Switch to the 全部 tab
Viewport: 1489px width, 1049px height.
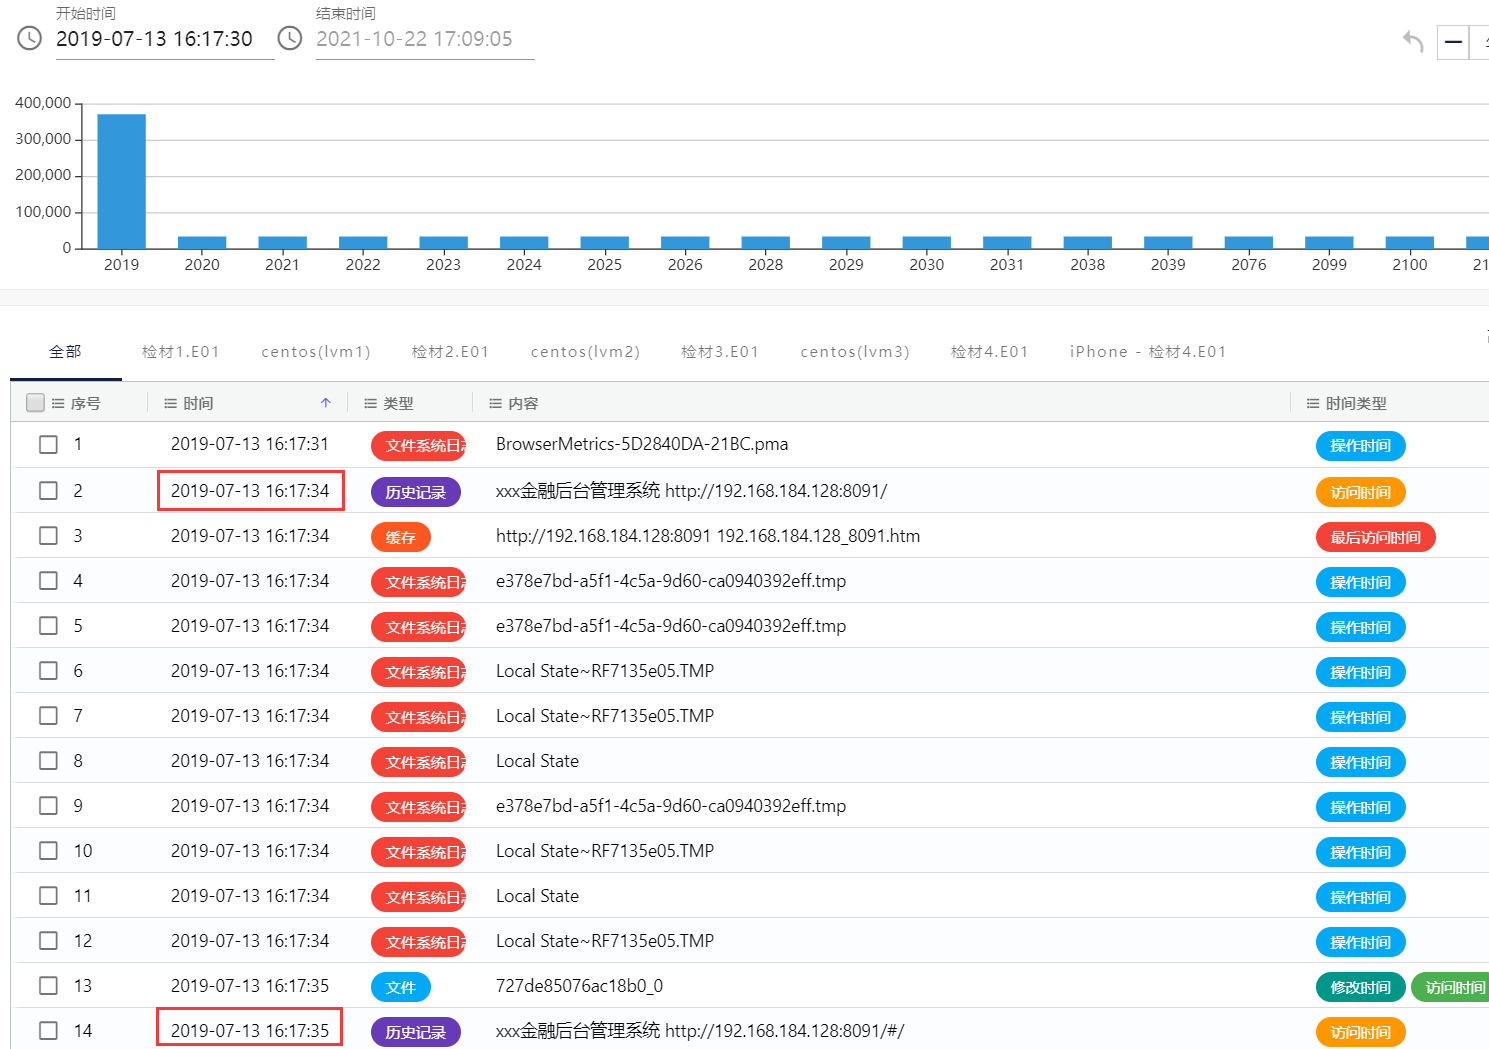65,352
